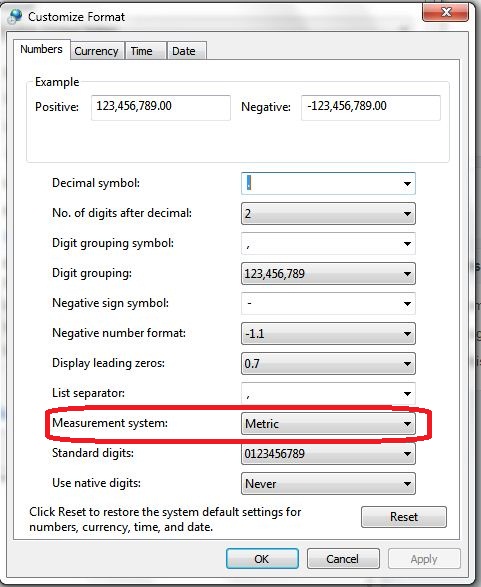The height and width of the screenshot is (587, 481).
Task: Open No. of digits after decimal dropdown
Action: click(328, 213)
